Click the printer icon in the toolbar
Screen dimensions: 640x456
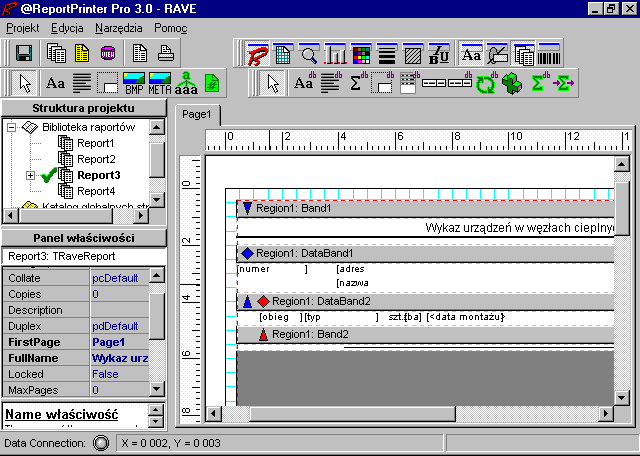click(166, 53)
